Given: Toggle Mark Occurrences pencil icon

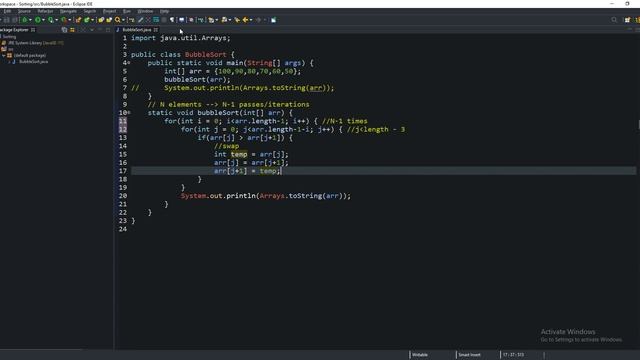Looking at the screenshot, I should pyautogui.click(x=141, y=20).
